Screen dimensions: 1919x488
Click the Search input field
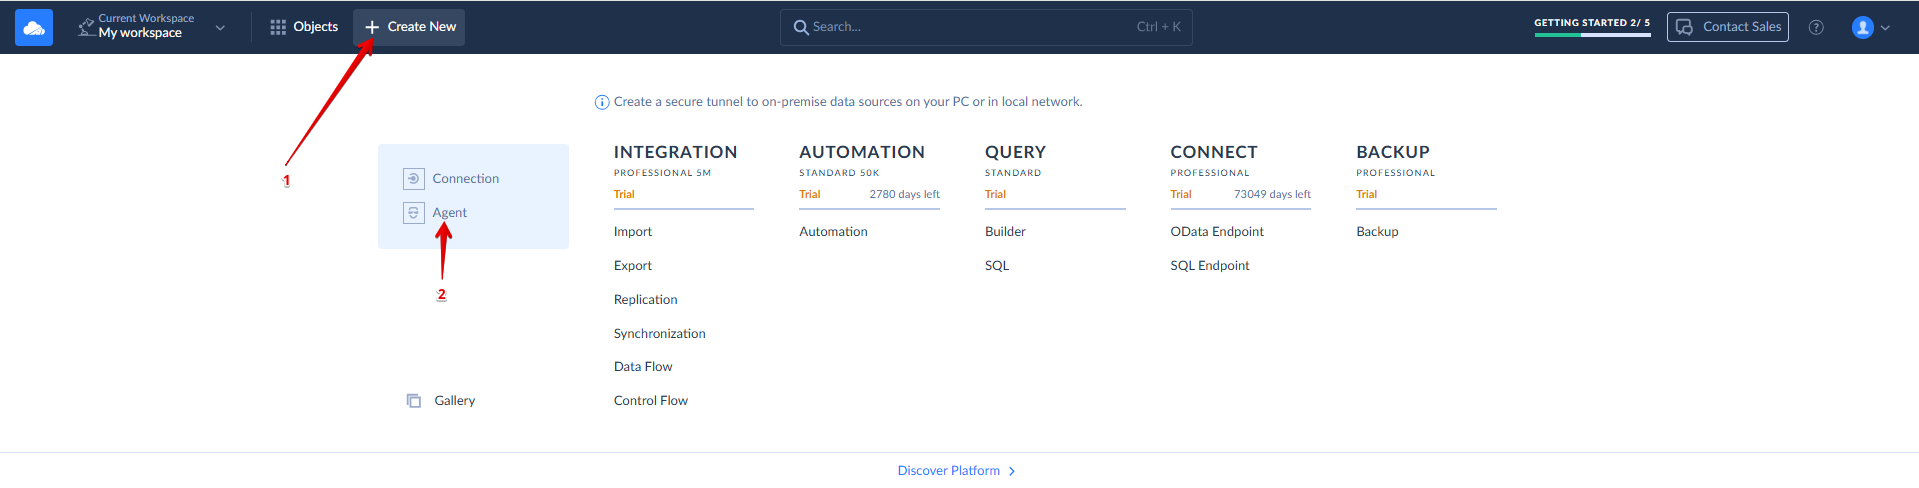tap(985, 27)
